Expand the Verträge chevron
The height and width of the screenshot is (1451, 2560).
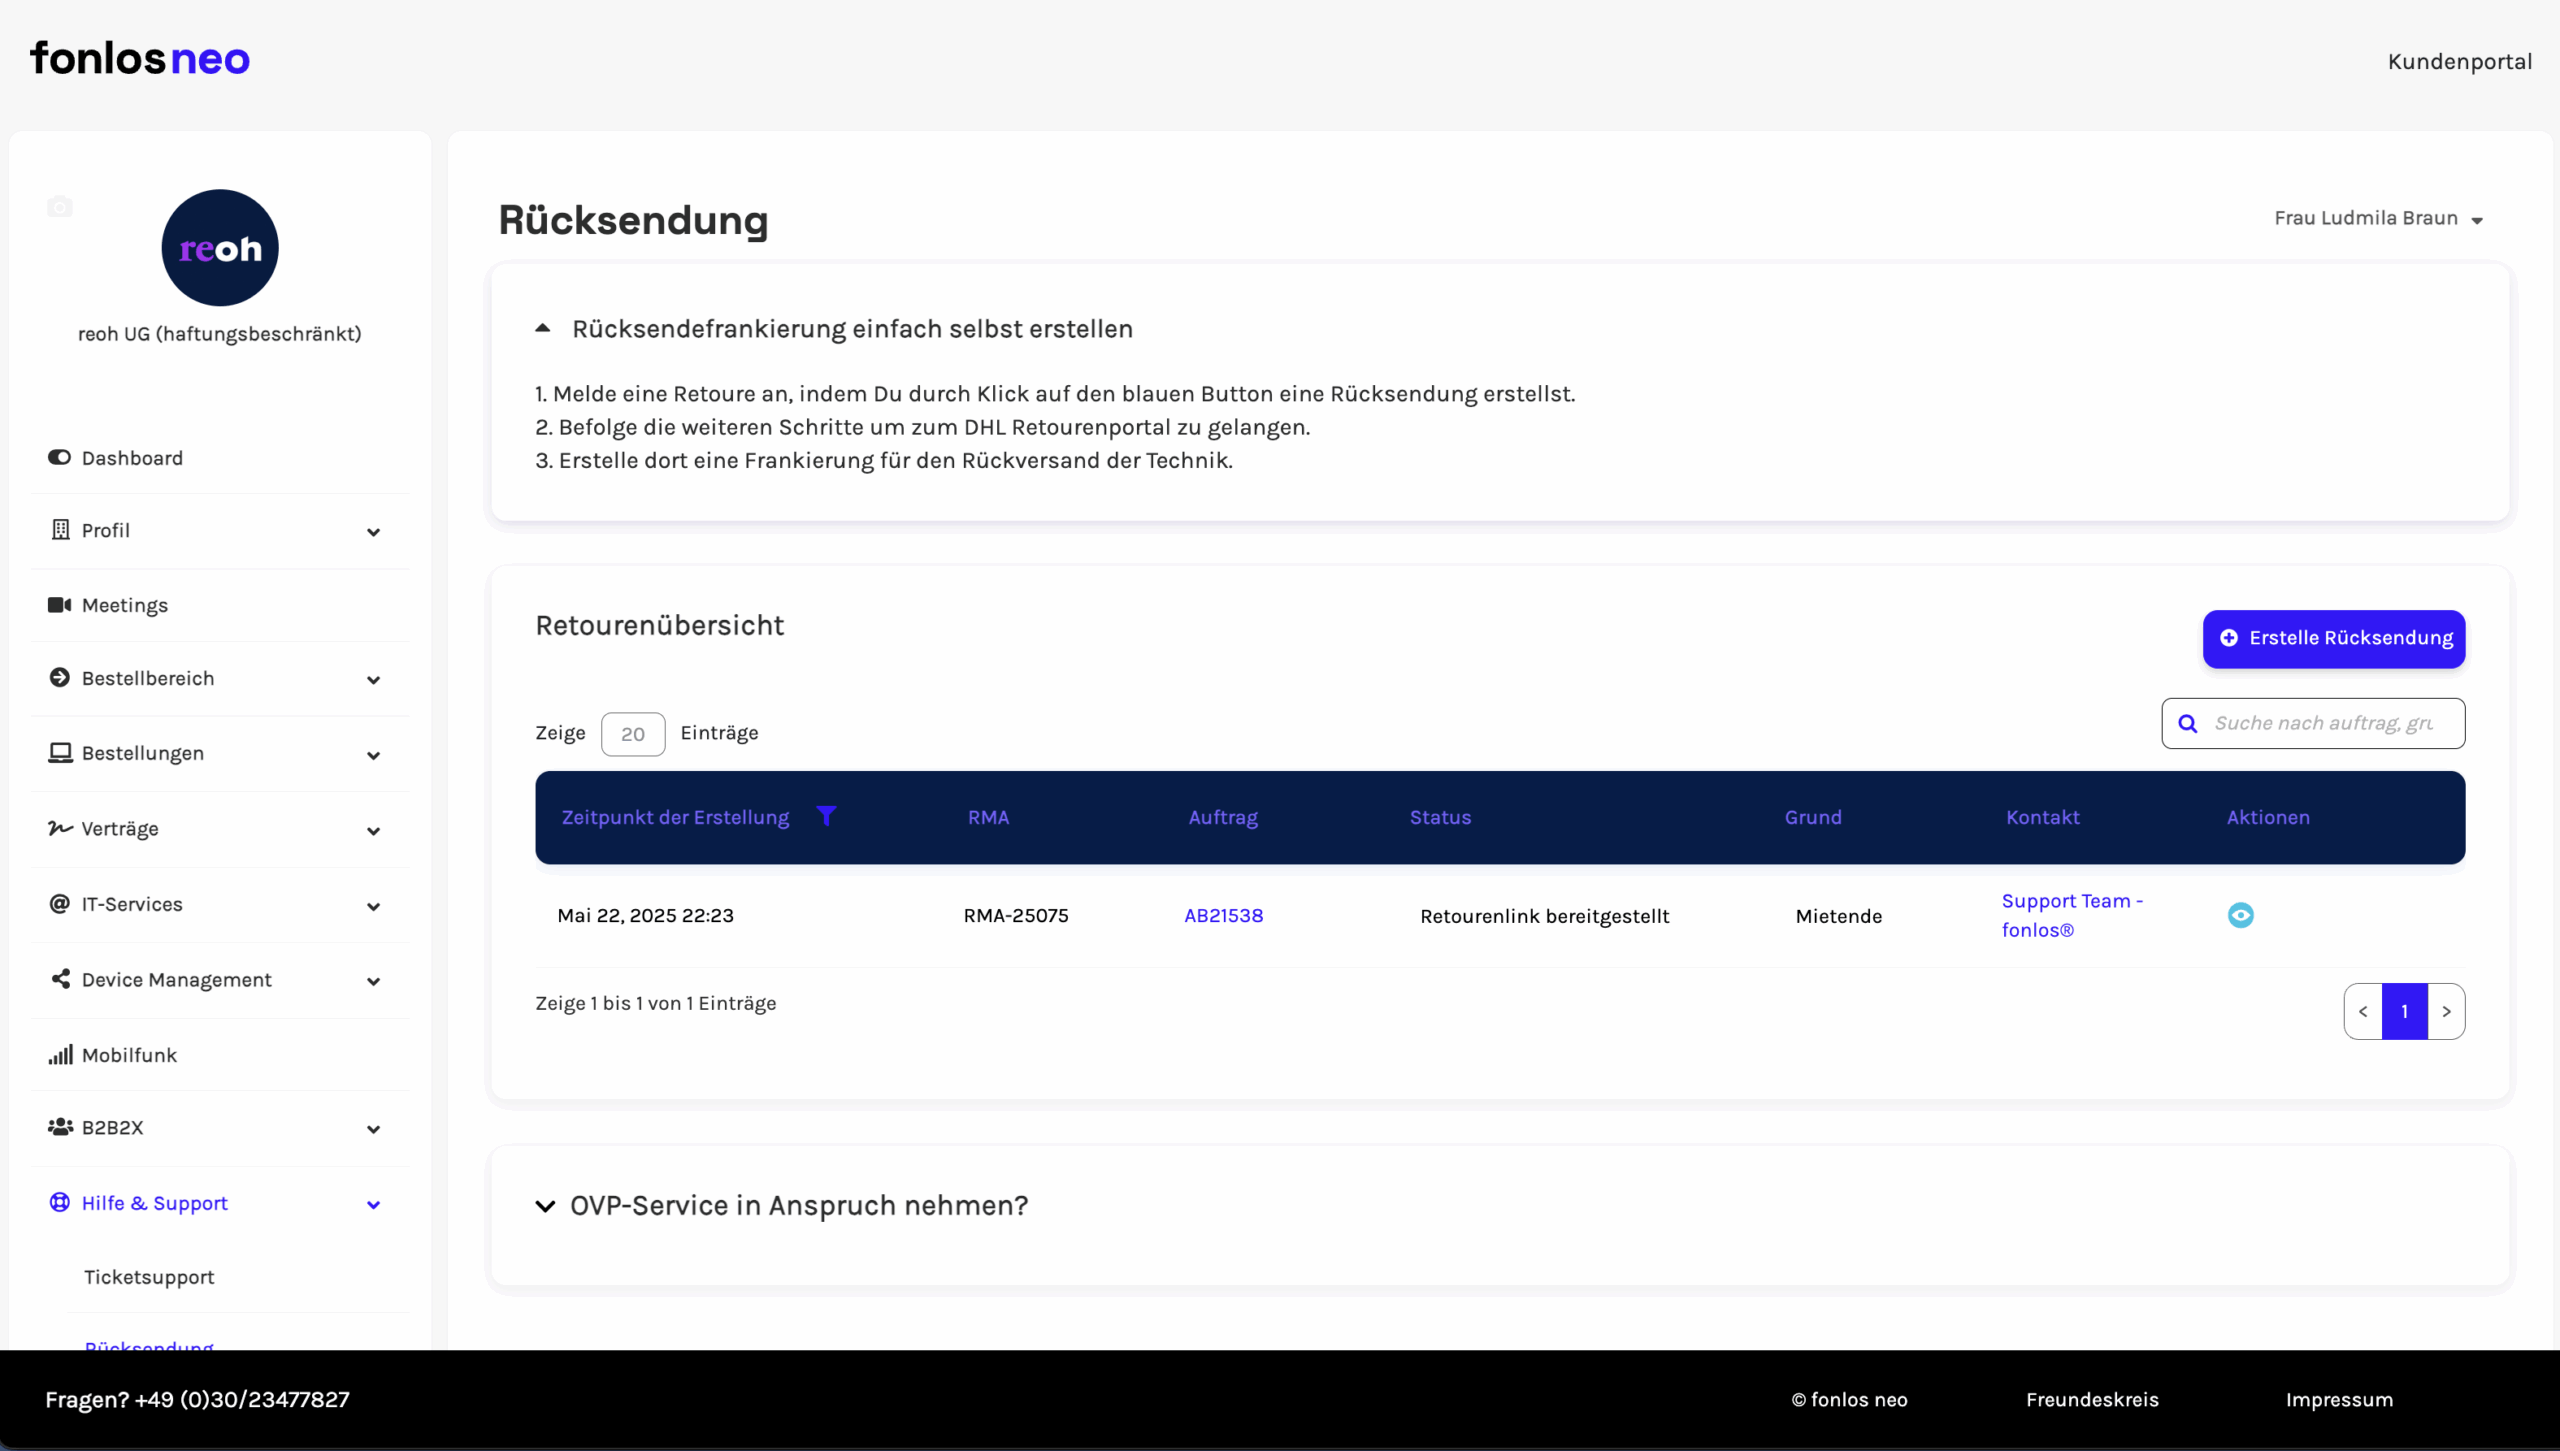click(x=373, y=831)
